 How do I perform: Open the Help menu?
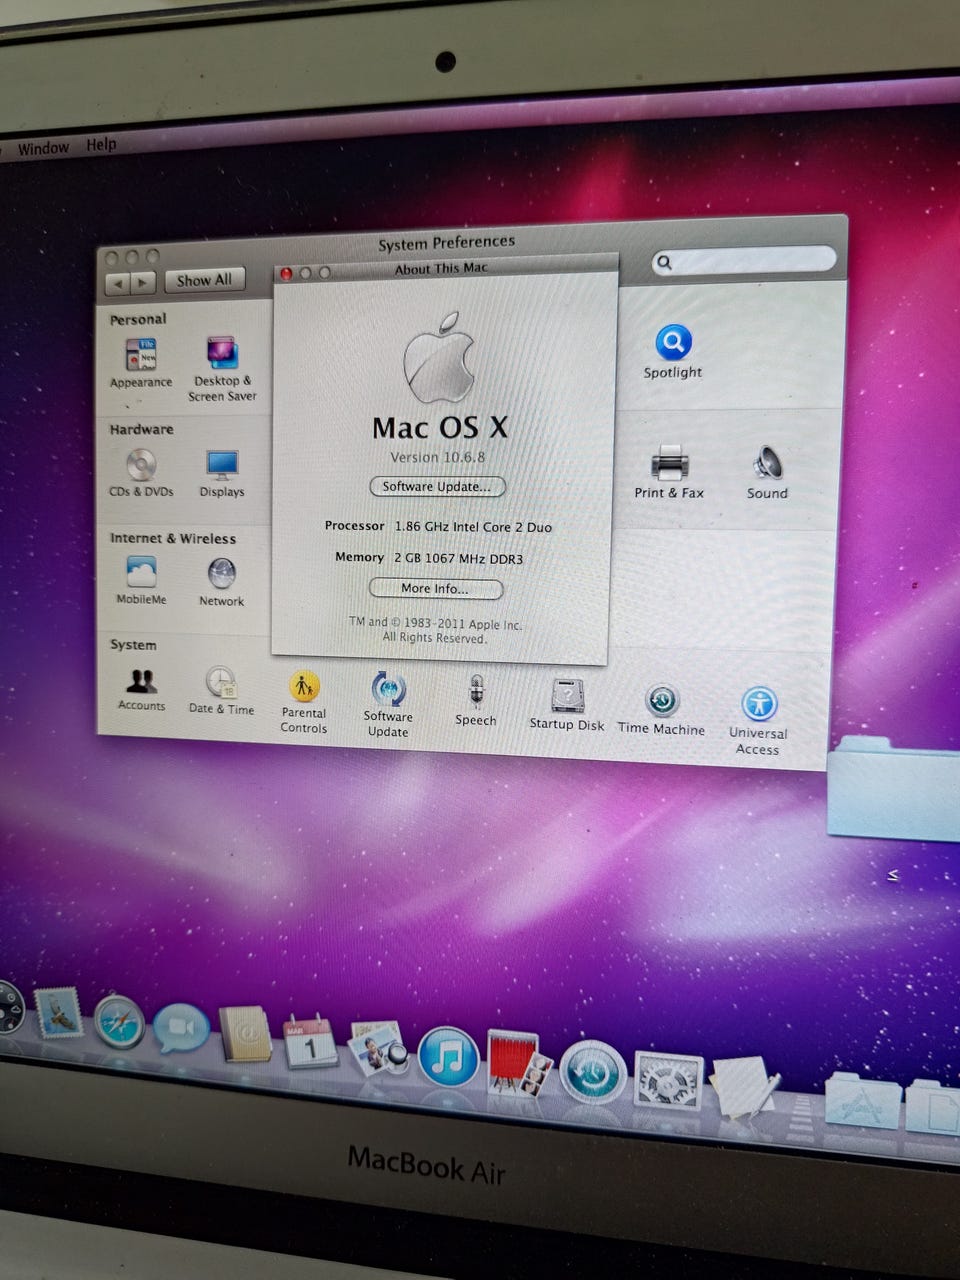point(101,145)
